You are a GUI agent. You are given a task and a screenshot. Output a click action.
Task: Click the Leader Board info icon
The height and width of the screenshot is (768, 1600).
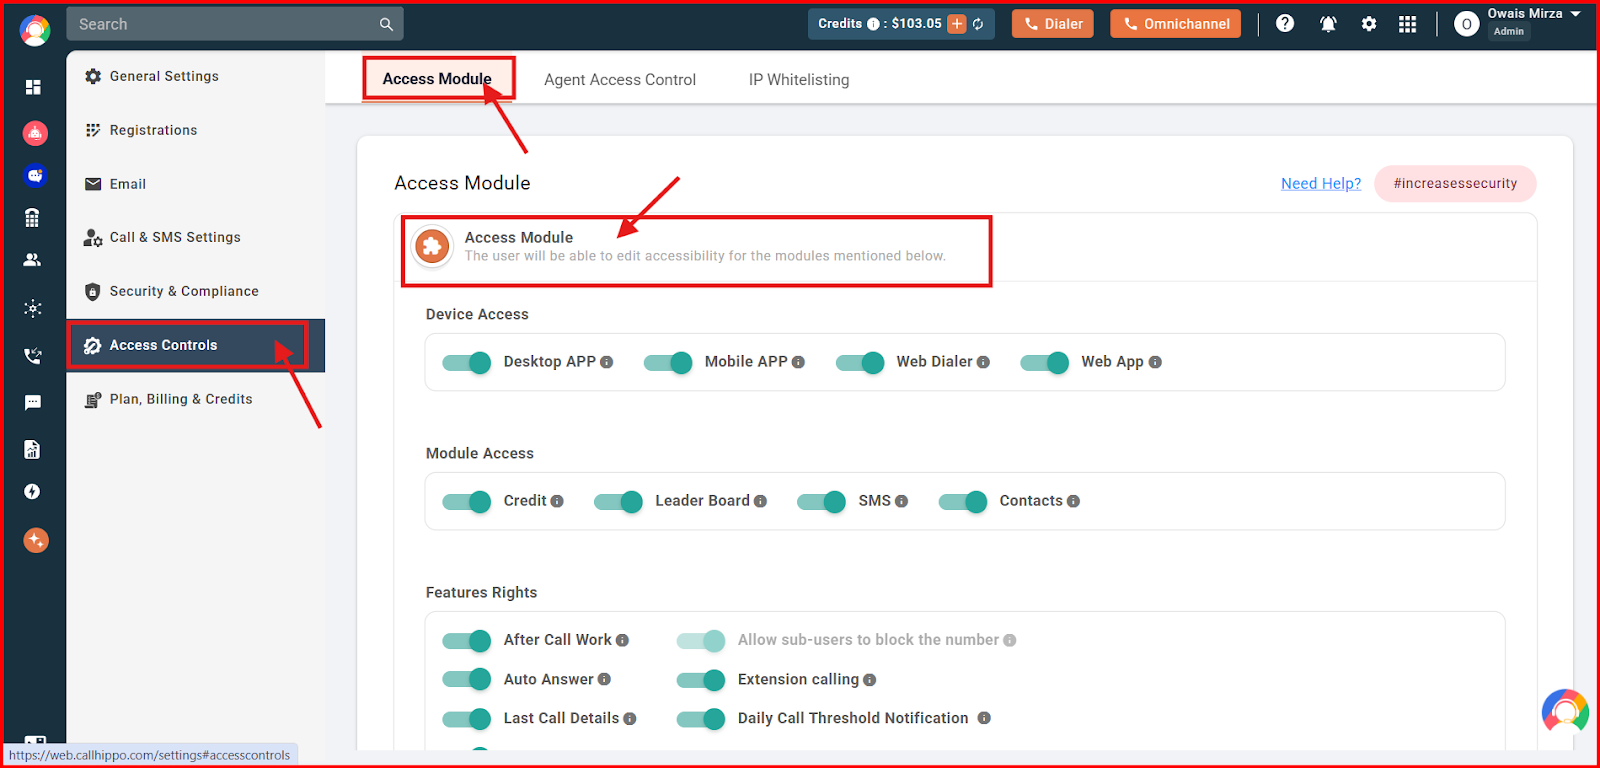[760, 501]
